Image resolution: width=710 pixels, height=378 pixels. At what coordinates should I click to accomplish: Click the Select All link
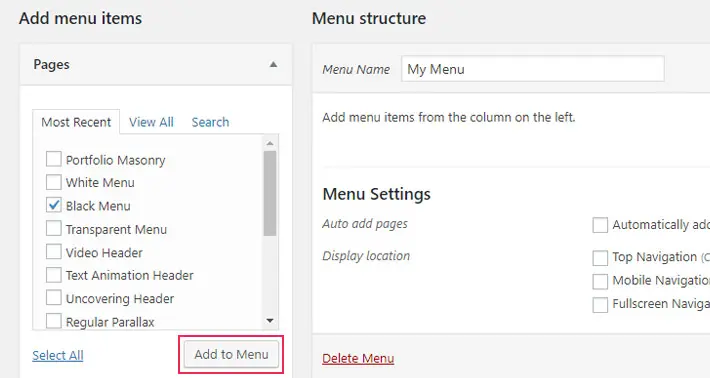pos(58,355)
